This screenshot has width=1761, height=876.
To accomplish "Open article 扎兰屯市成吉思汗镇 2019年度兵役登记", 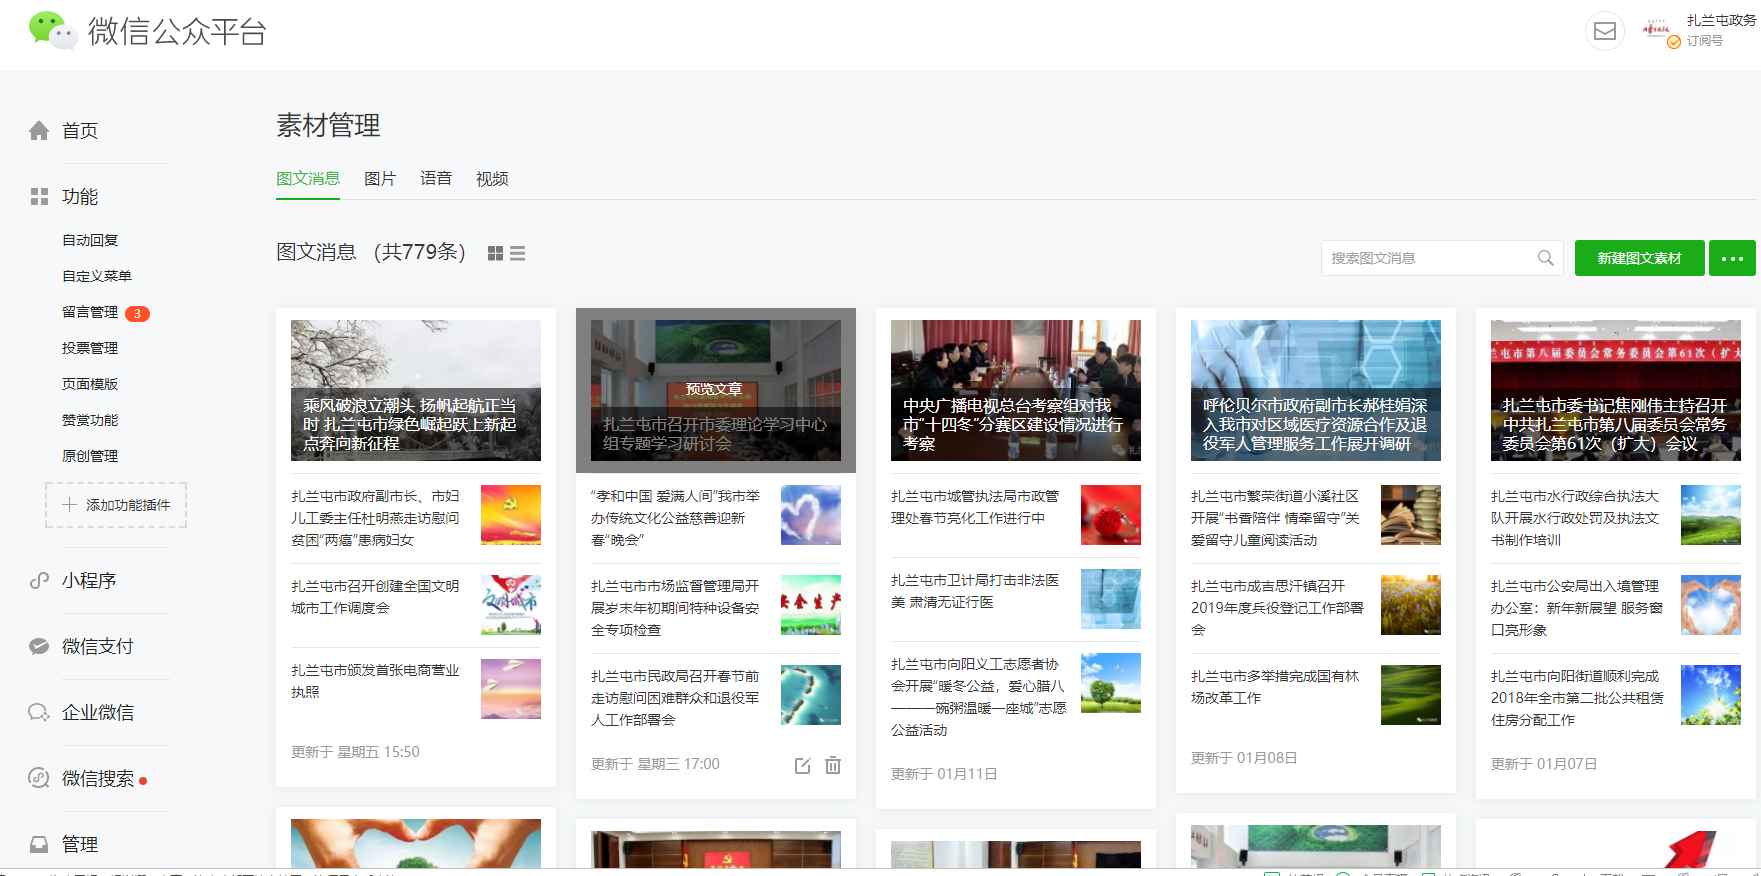I will pyautogui.click(x=1277, y=608).
